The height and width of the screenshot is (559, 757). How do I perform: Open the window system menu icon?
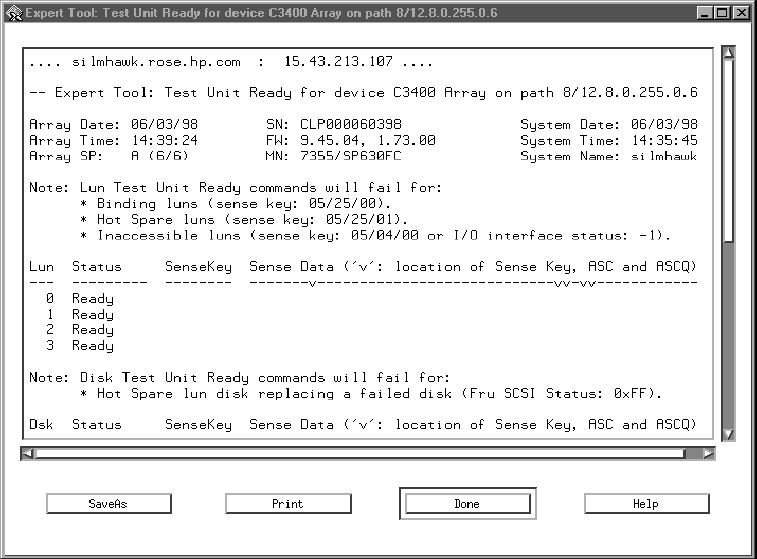[x=13, y=13]
